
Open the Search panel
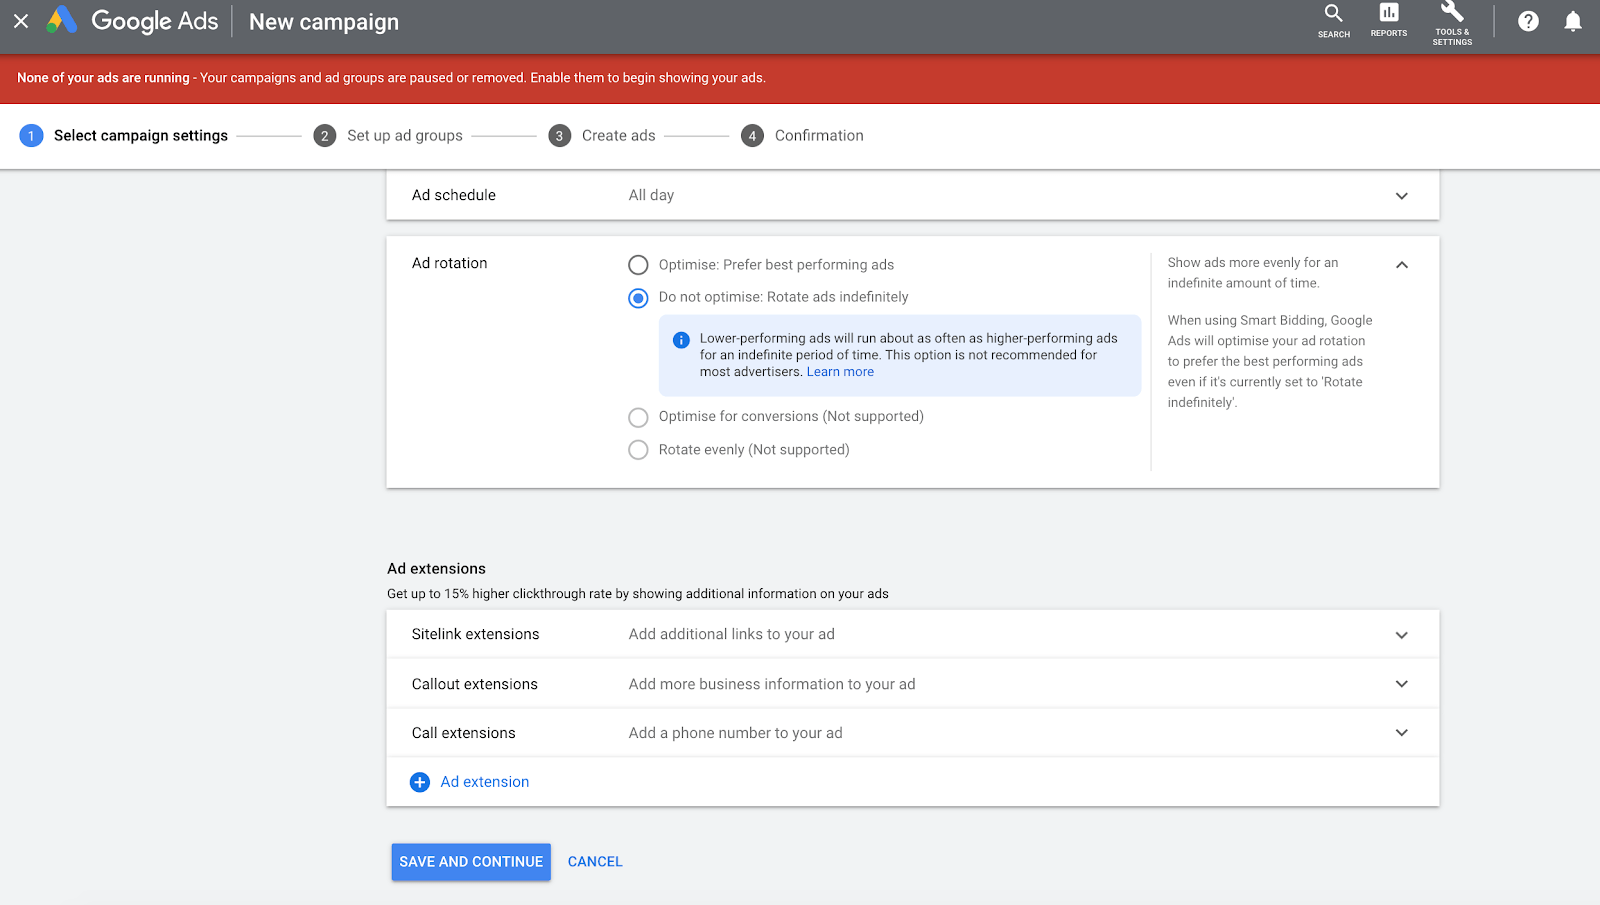1333,21
